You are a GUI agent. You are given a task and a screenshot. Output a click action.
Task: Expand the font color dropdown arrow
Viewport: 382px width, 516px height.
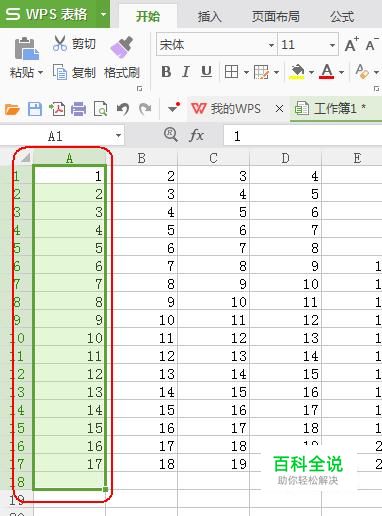(x=341, y=72)
